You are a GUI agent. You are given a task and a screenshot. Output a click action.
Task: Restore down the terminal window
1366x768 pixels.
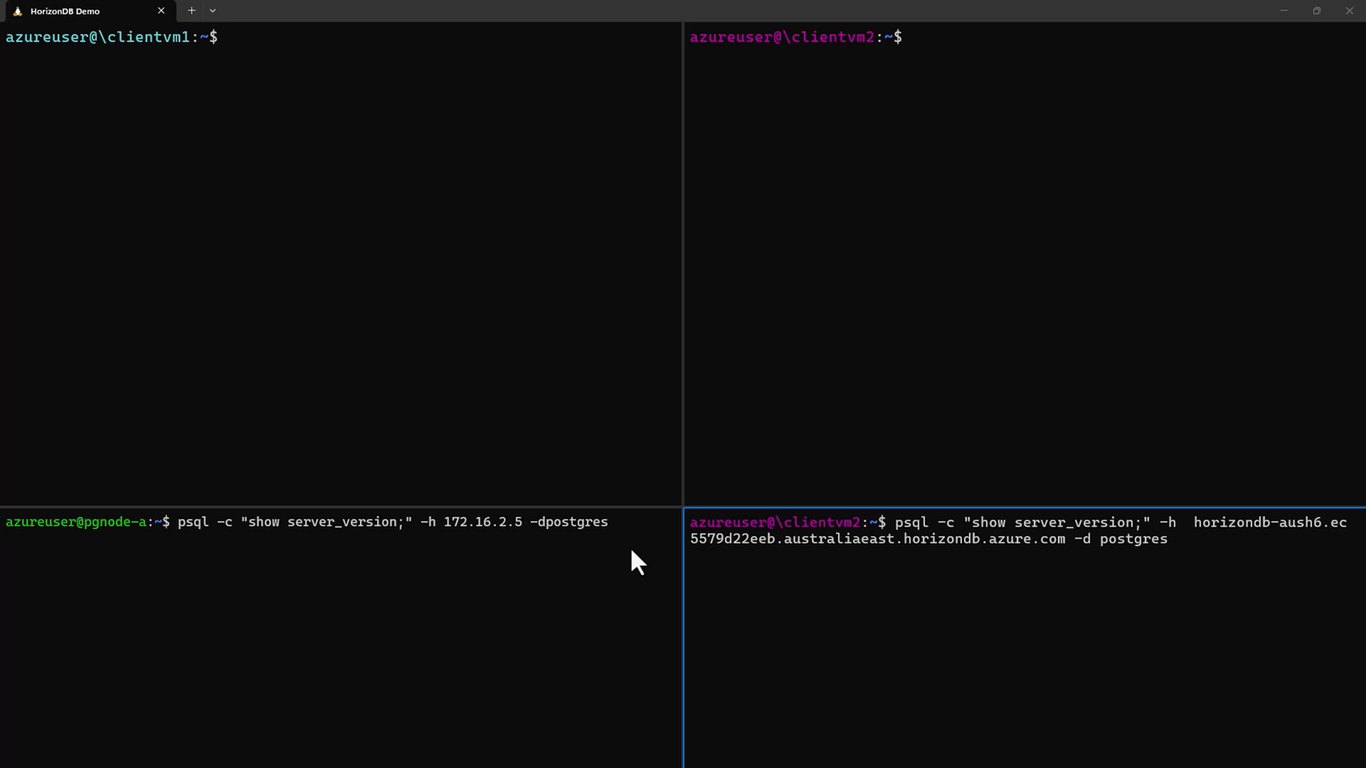[x=1316, y=11]
